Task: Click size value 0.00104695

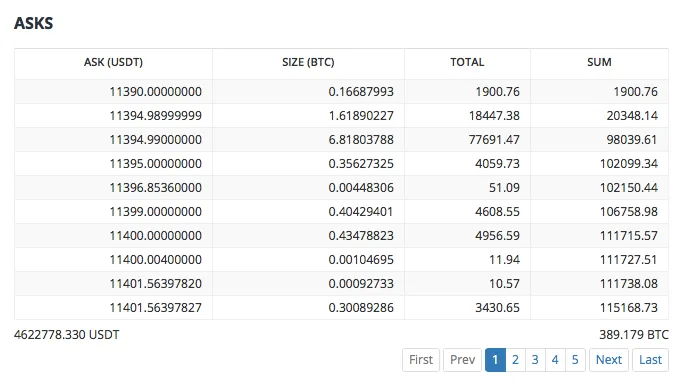Action: [361, 260]
